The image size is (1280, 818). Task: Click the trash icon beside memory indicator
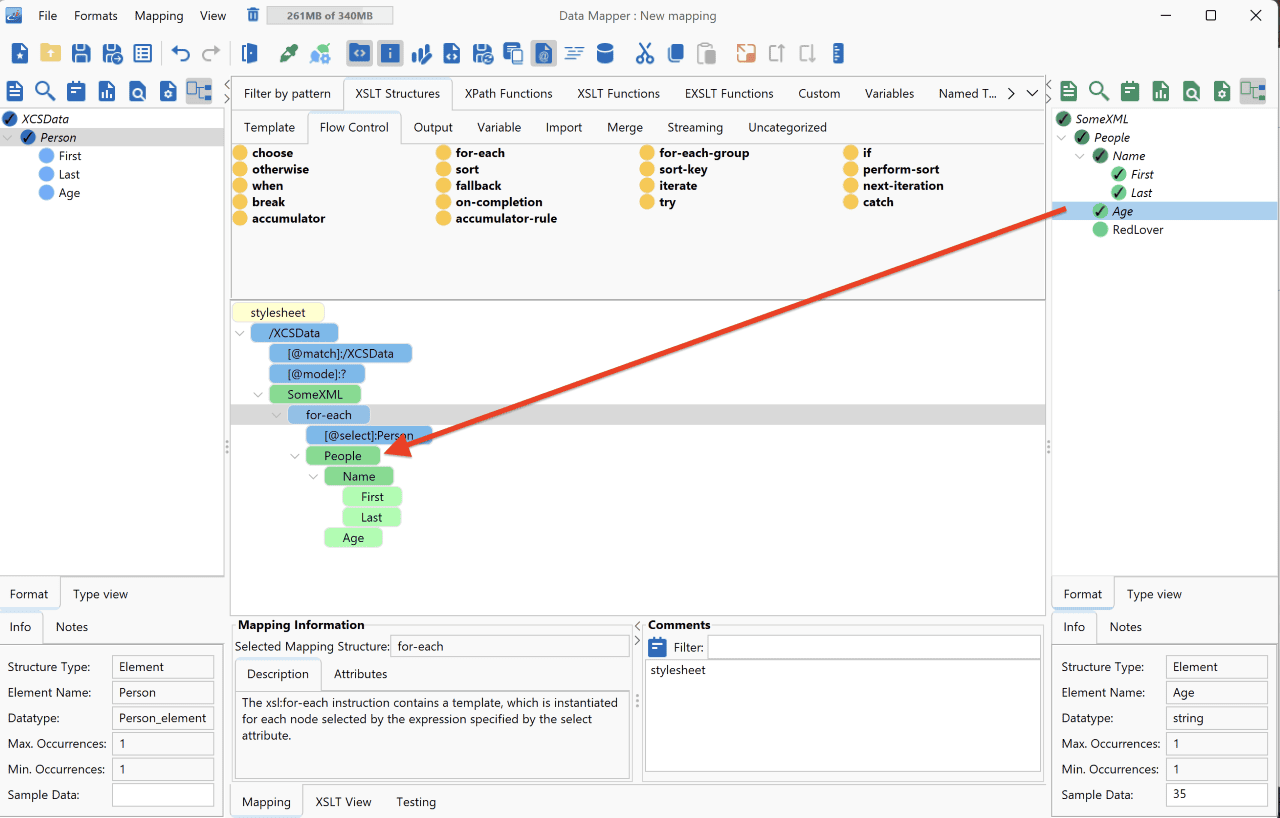point(253,15)
